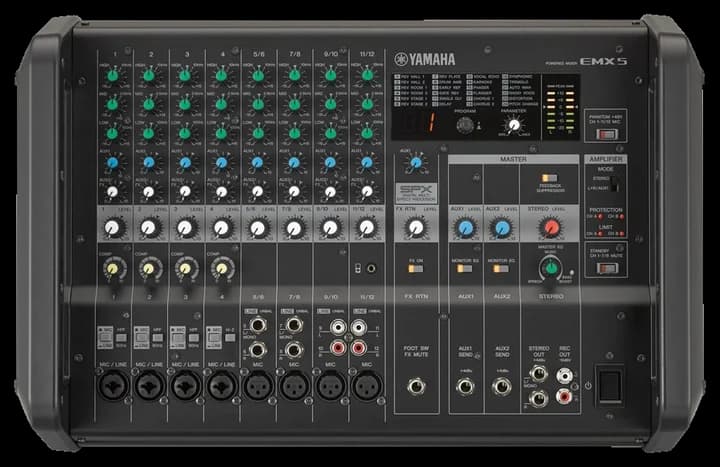This screenshot has height=467, width=720.
Task: Select the stereo mini jack on channel 11/12
Action: coord(371,268)
